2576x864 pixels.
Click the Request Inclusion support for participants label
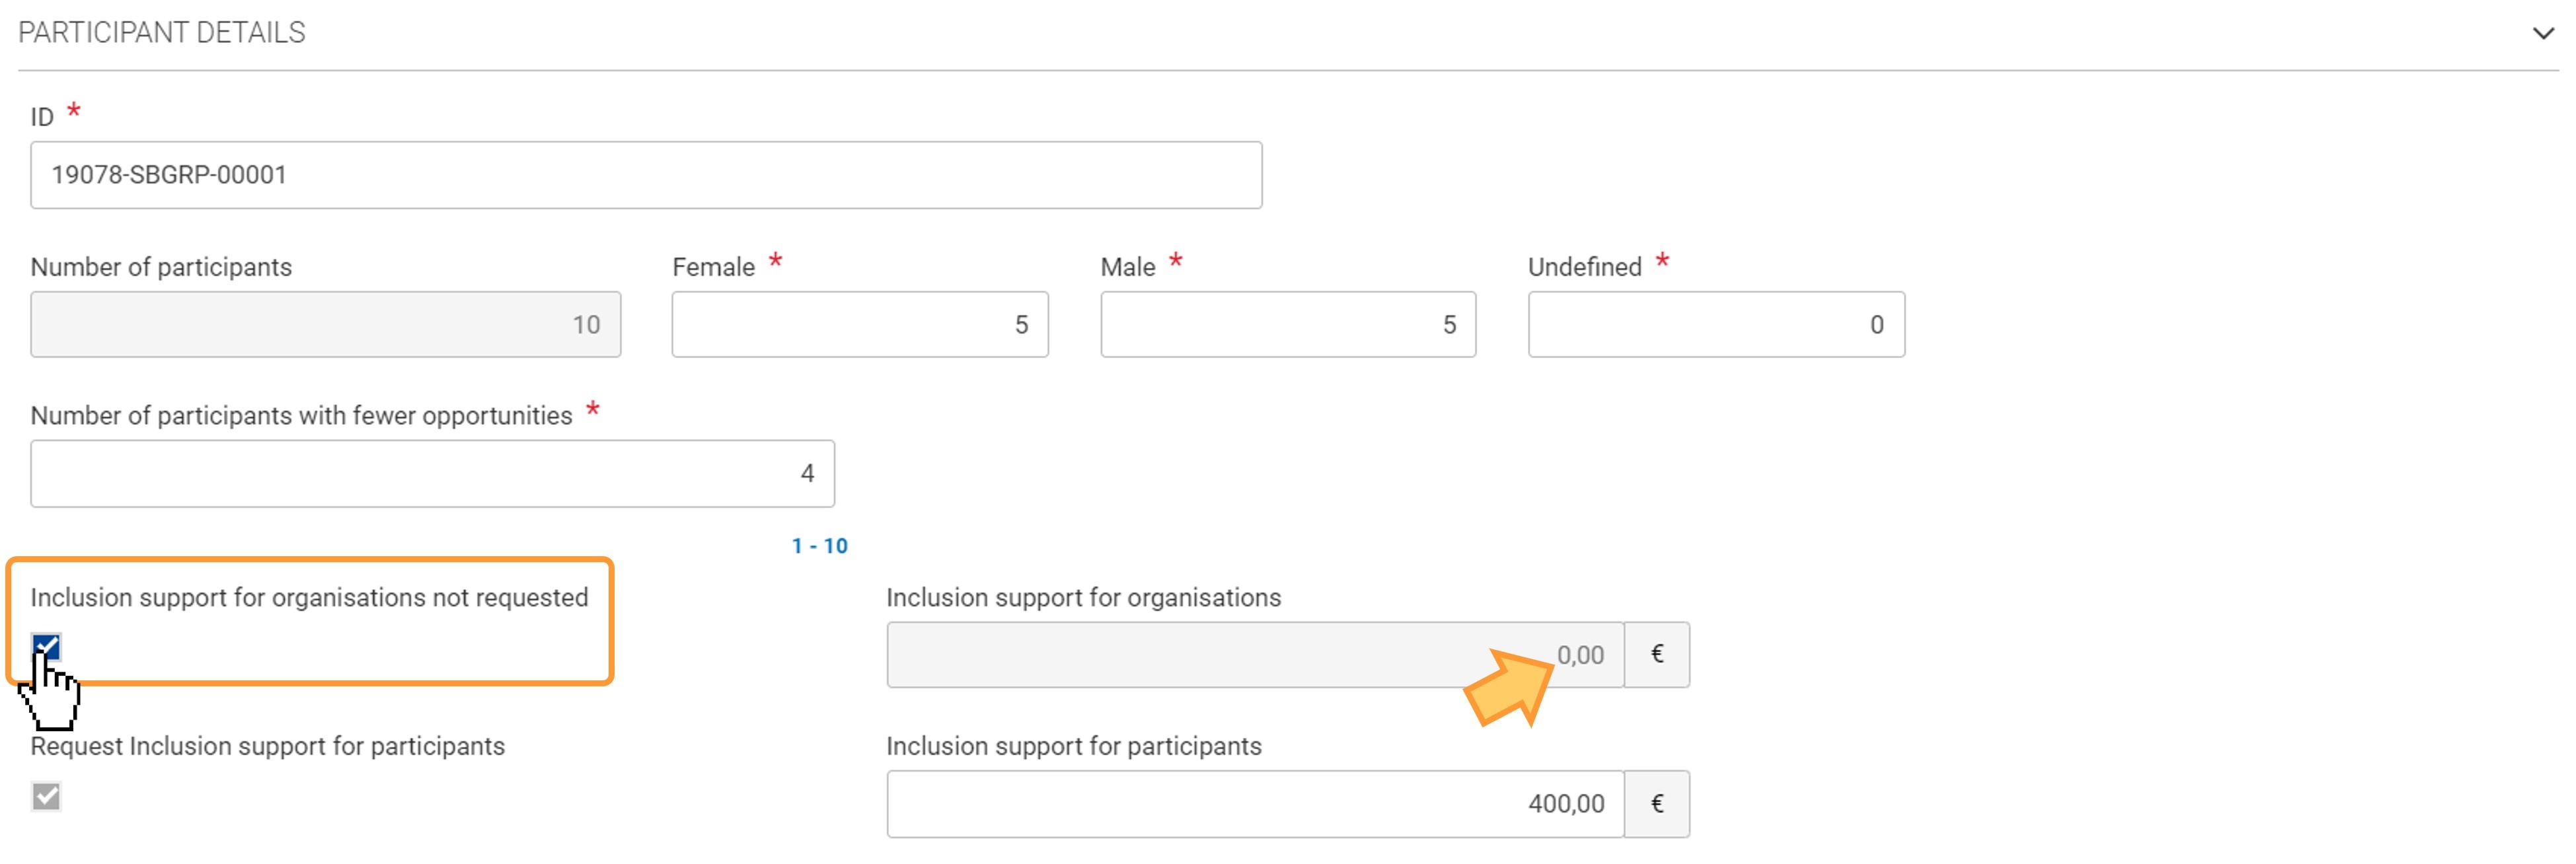point(268,747)
